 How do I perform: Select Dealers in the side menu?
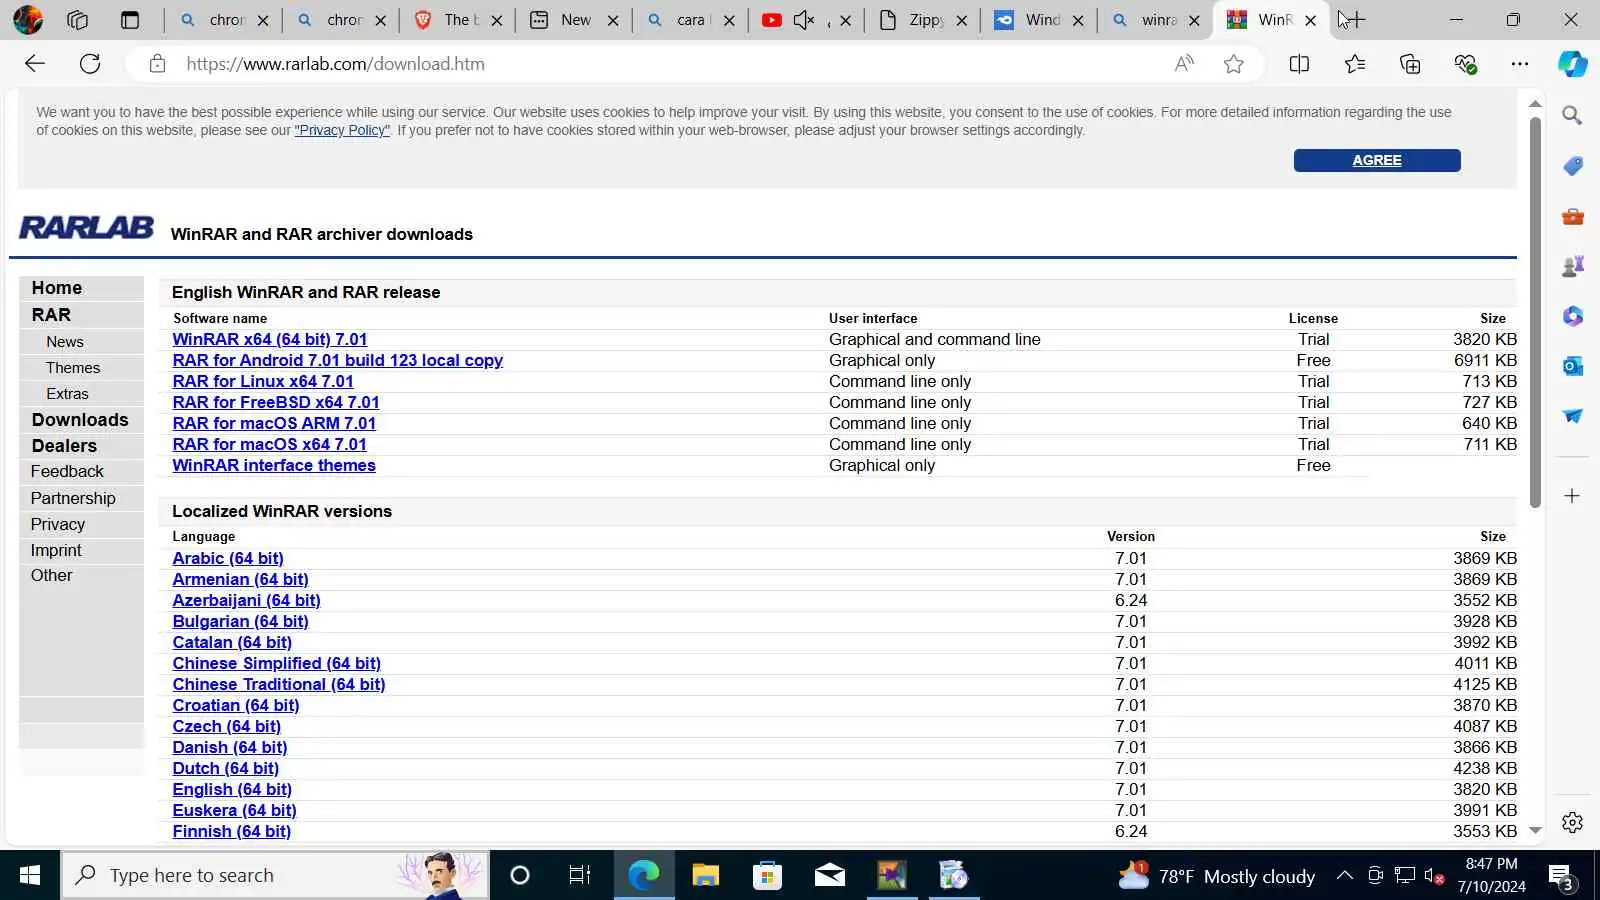pos(64,446)
